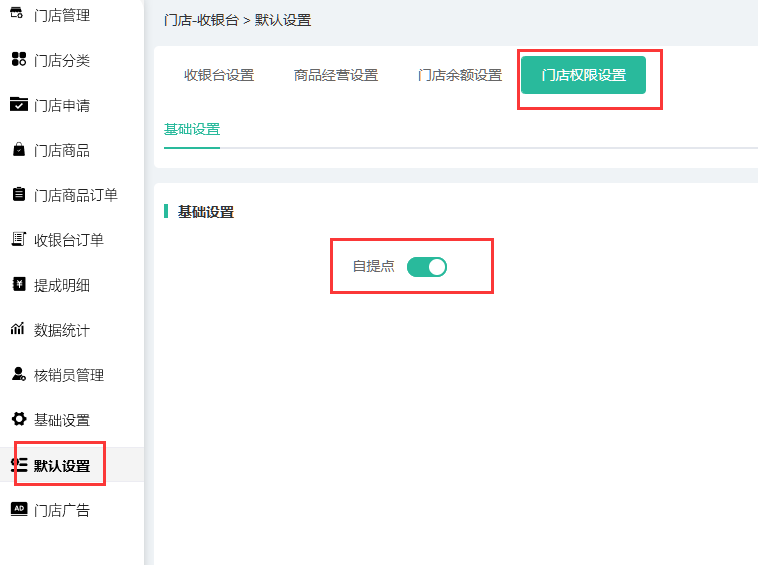Switch to the 商品经营设置 tab
Image resolution: width=758 pixels, height=565 pixels.
336,75
